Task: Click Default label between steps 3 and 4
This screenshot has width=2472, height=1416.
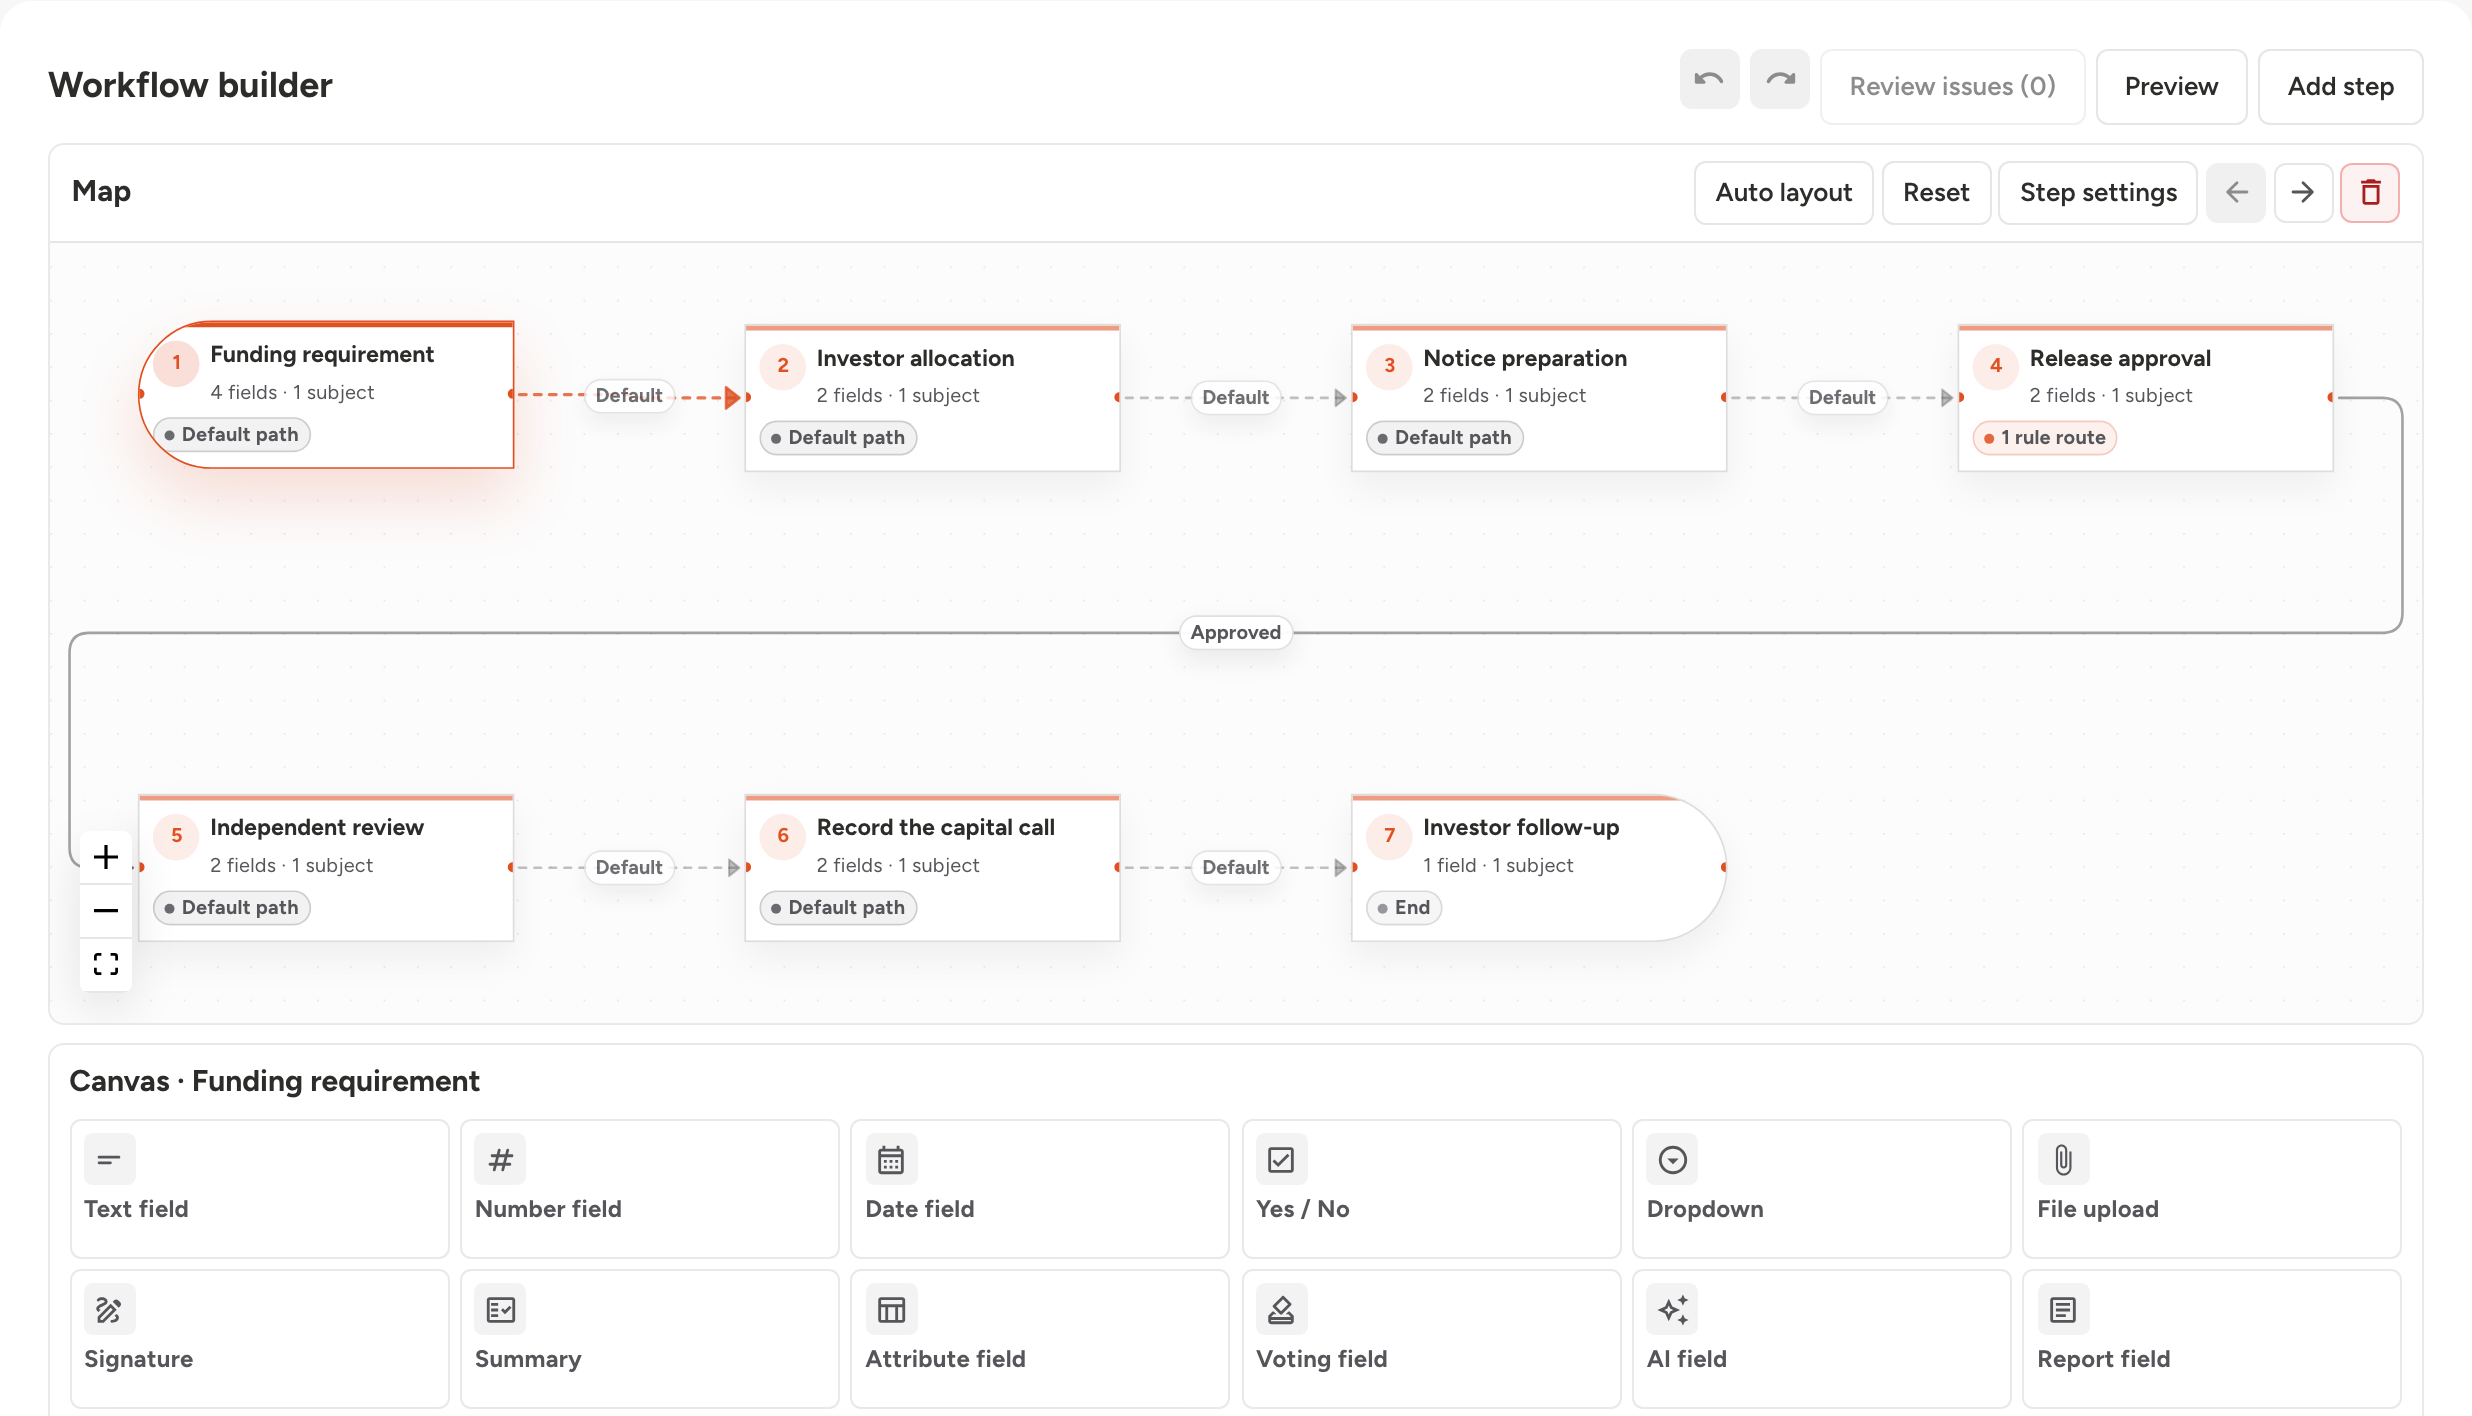Action: [1842, 398]
